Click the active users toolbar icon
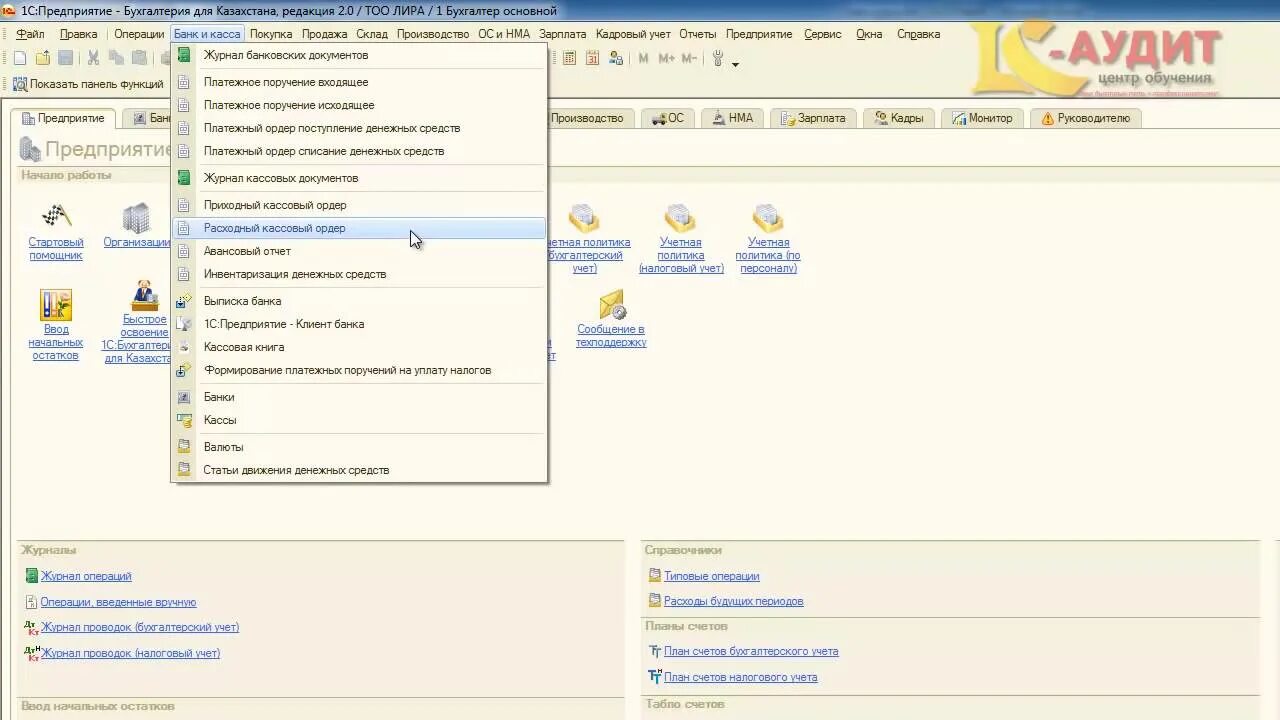The width and height of the screenshot is (1280, 720). click(x=616, y=59)
